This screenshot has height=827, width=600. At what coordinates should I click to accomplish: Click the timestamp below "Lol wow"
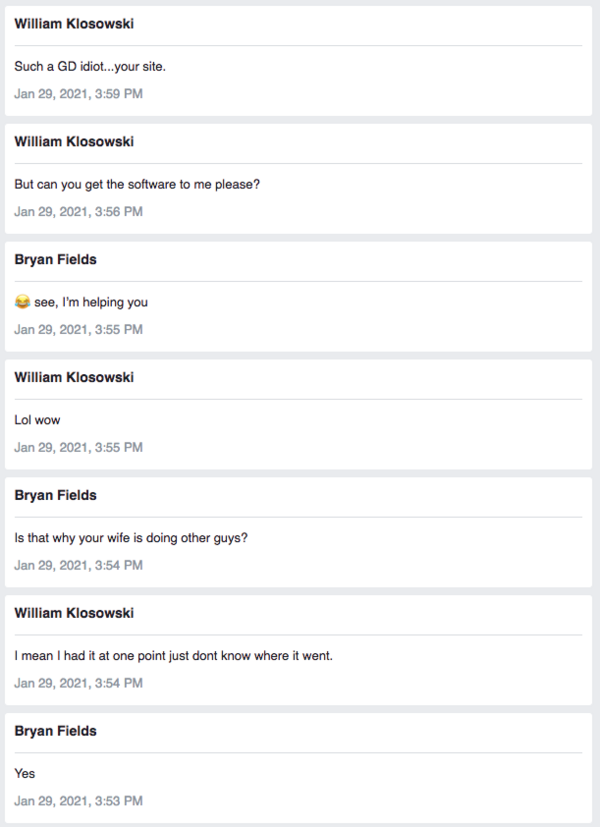[x=78, y=448]
